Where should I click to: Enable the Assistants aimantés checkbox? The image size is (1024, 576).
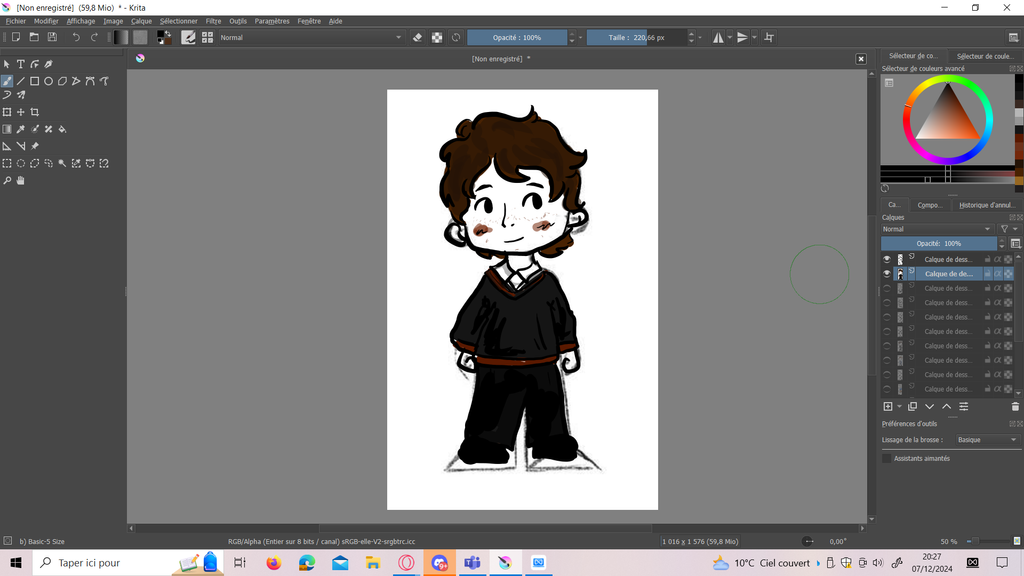point(886,458)
